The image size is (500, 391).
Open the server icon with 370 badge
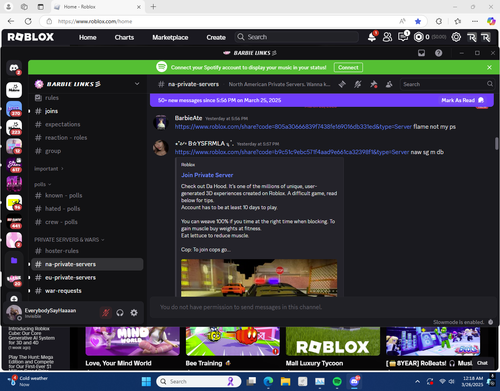[x=14, y=109]
